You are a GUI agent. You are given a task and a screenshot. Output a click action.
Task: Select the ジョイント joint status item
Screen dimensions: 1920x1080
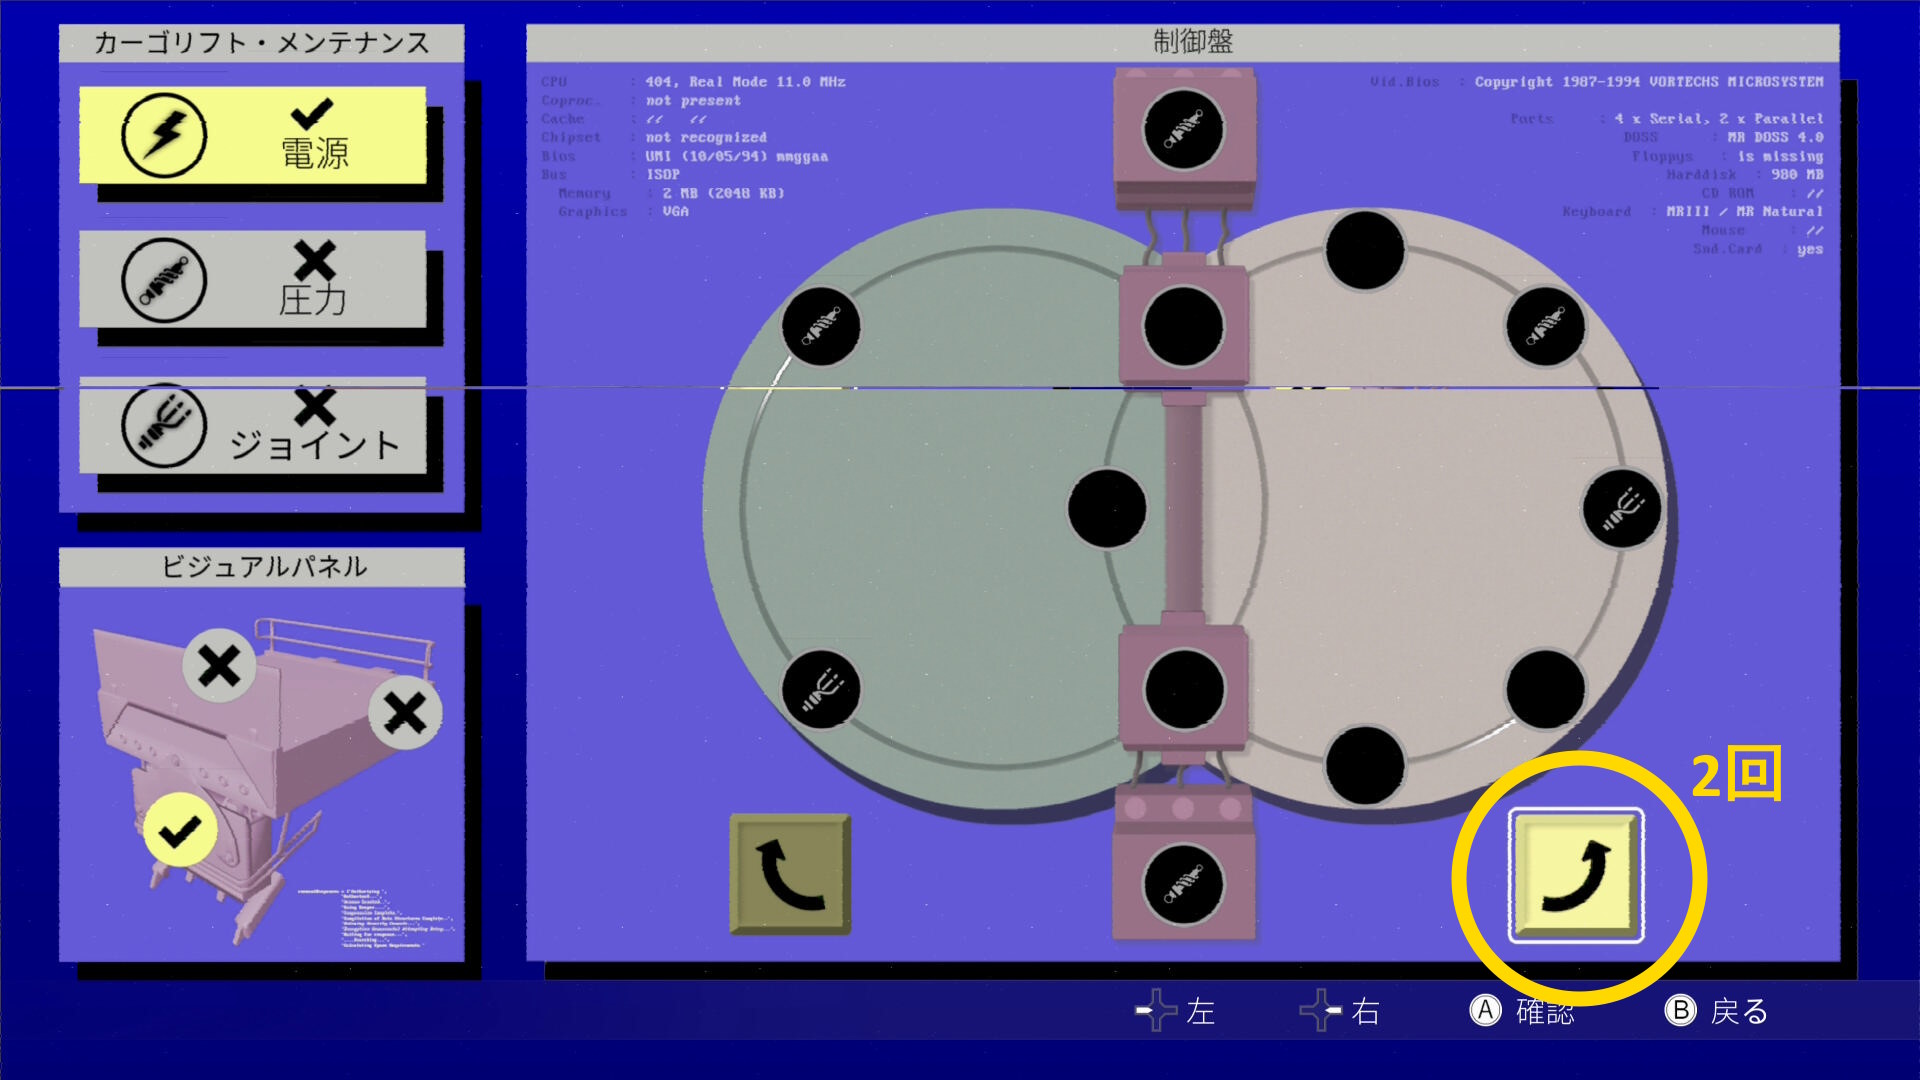[252, 425]
